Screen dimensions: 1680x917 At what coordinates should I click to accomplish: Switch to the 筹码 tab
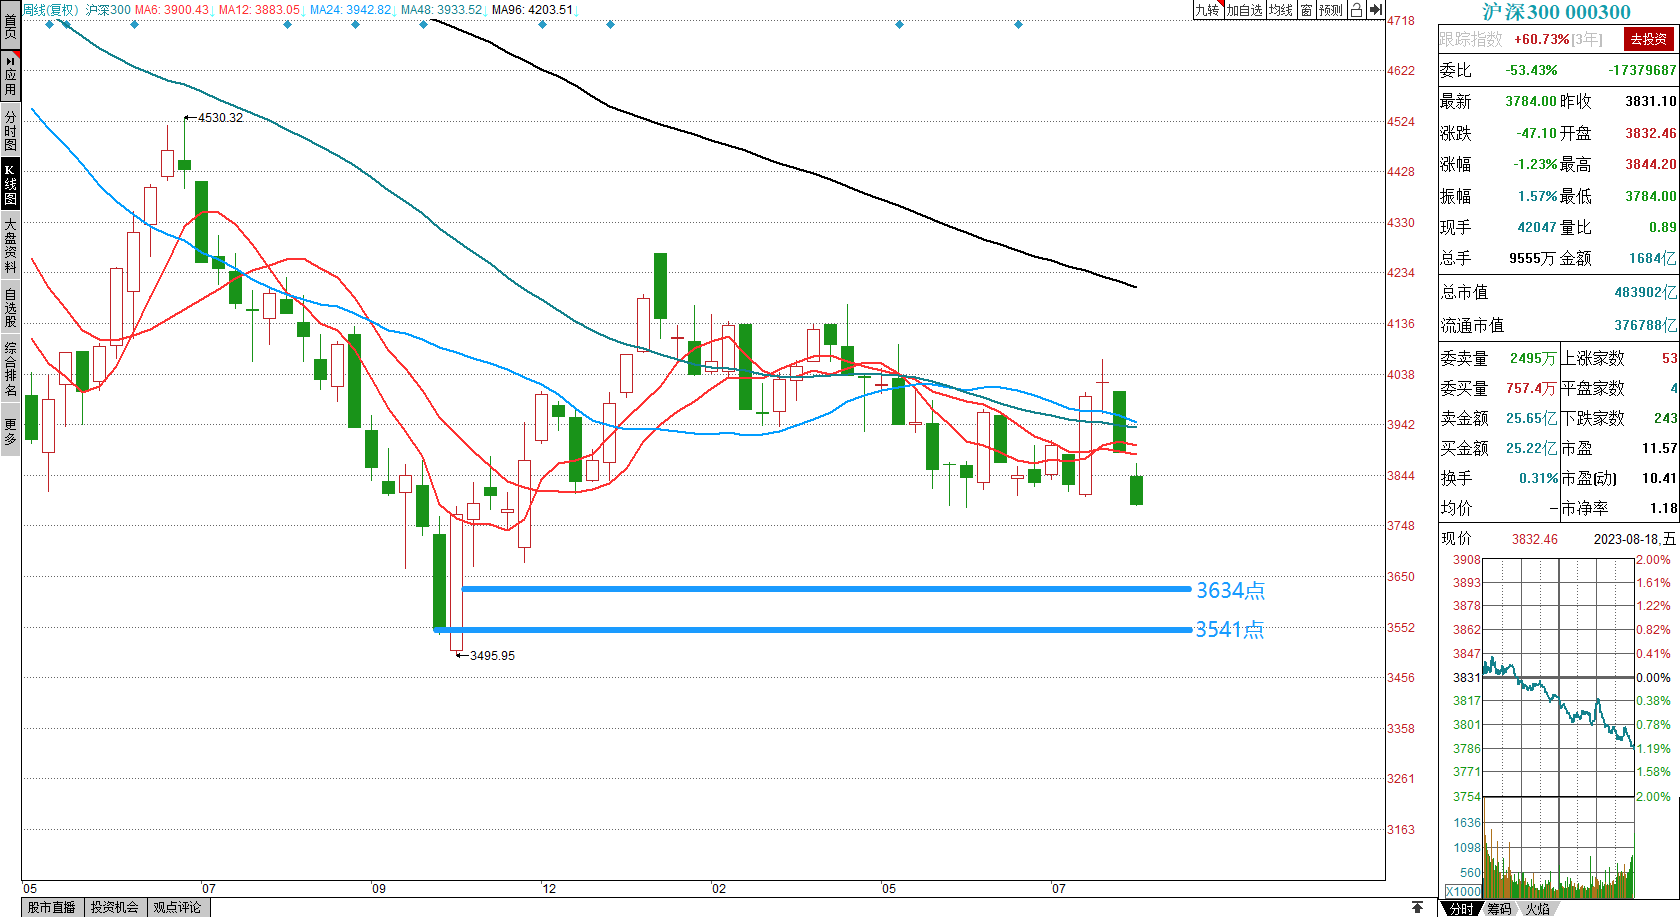(x=1499, y=908)
